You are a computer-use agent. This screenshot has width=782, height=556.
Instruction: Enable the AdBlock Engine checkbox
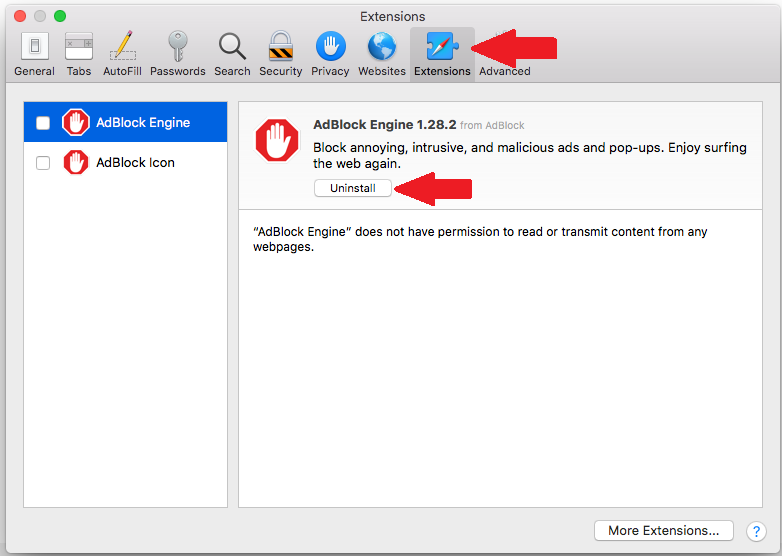pos(43,123)
